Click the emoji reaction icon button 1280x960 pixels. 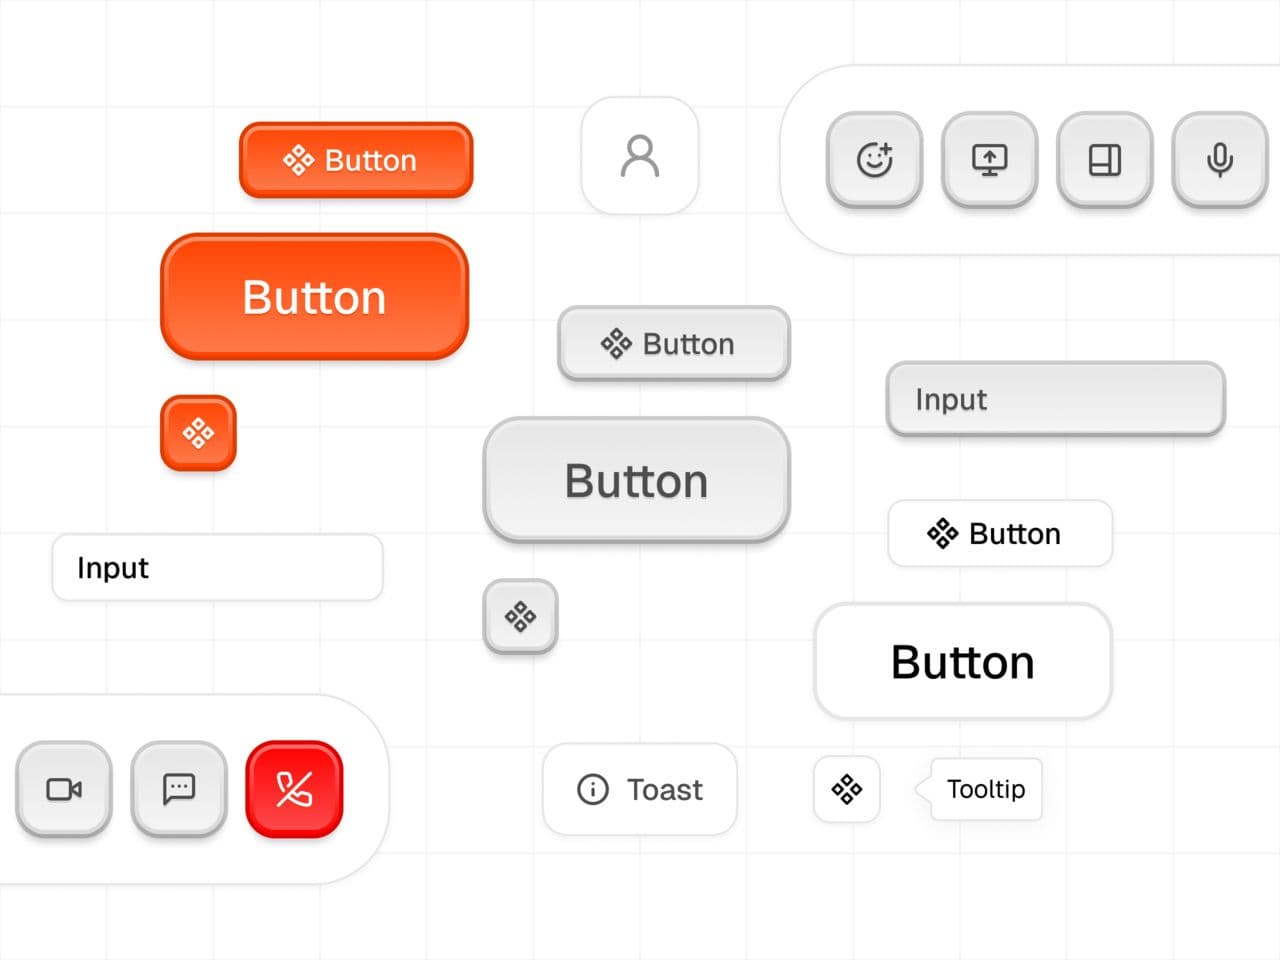coord(874,160)
